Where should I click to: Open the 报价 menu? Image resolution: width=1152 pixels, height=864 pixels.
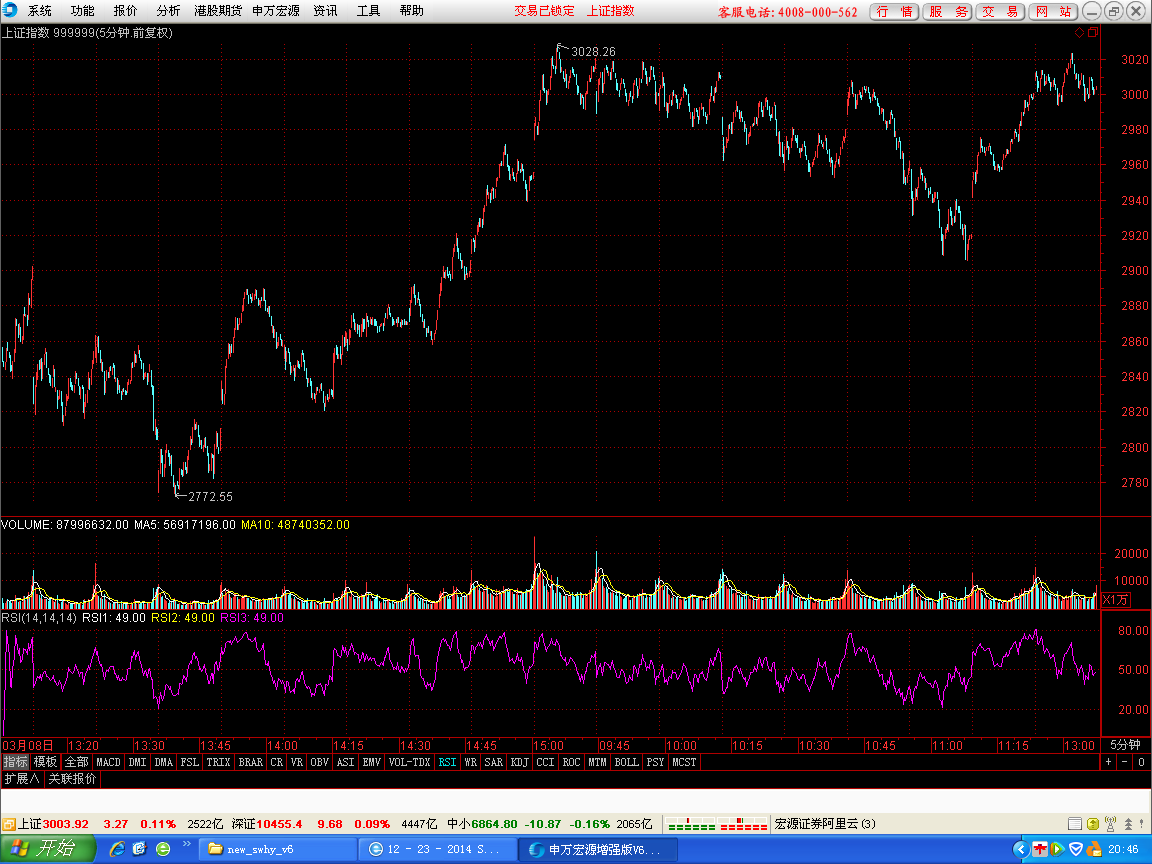(x=125, y=11)
